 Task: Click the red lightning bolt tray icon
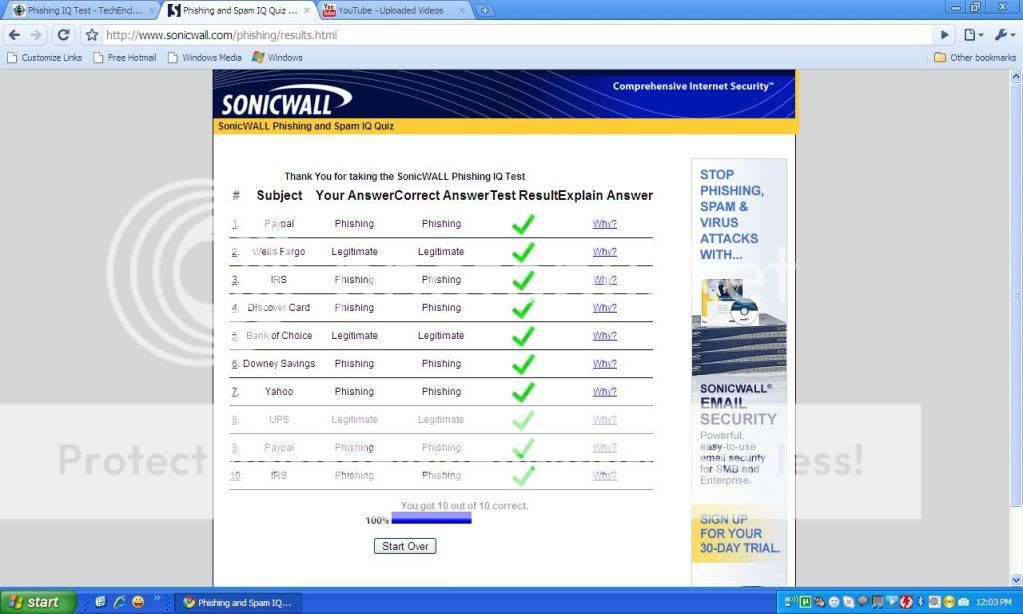pyautogui.click(x=906, y=602)
